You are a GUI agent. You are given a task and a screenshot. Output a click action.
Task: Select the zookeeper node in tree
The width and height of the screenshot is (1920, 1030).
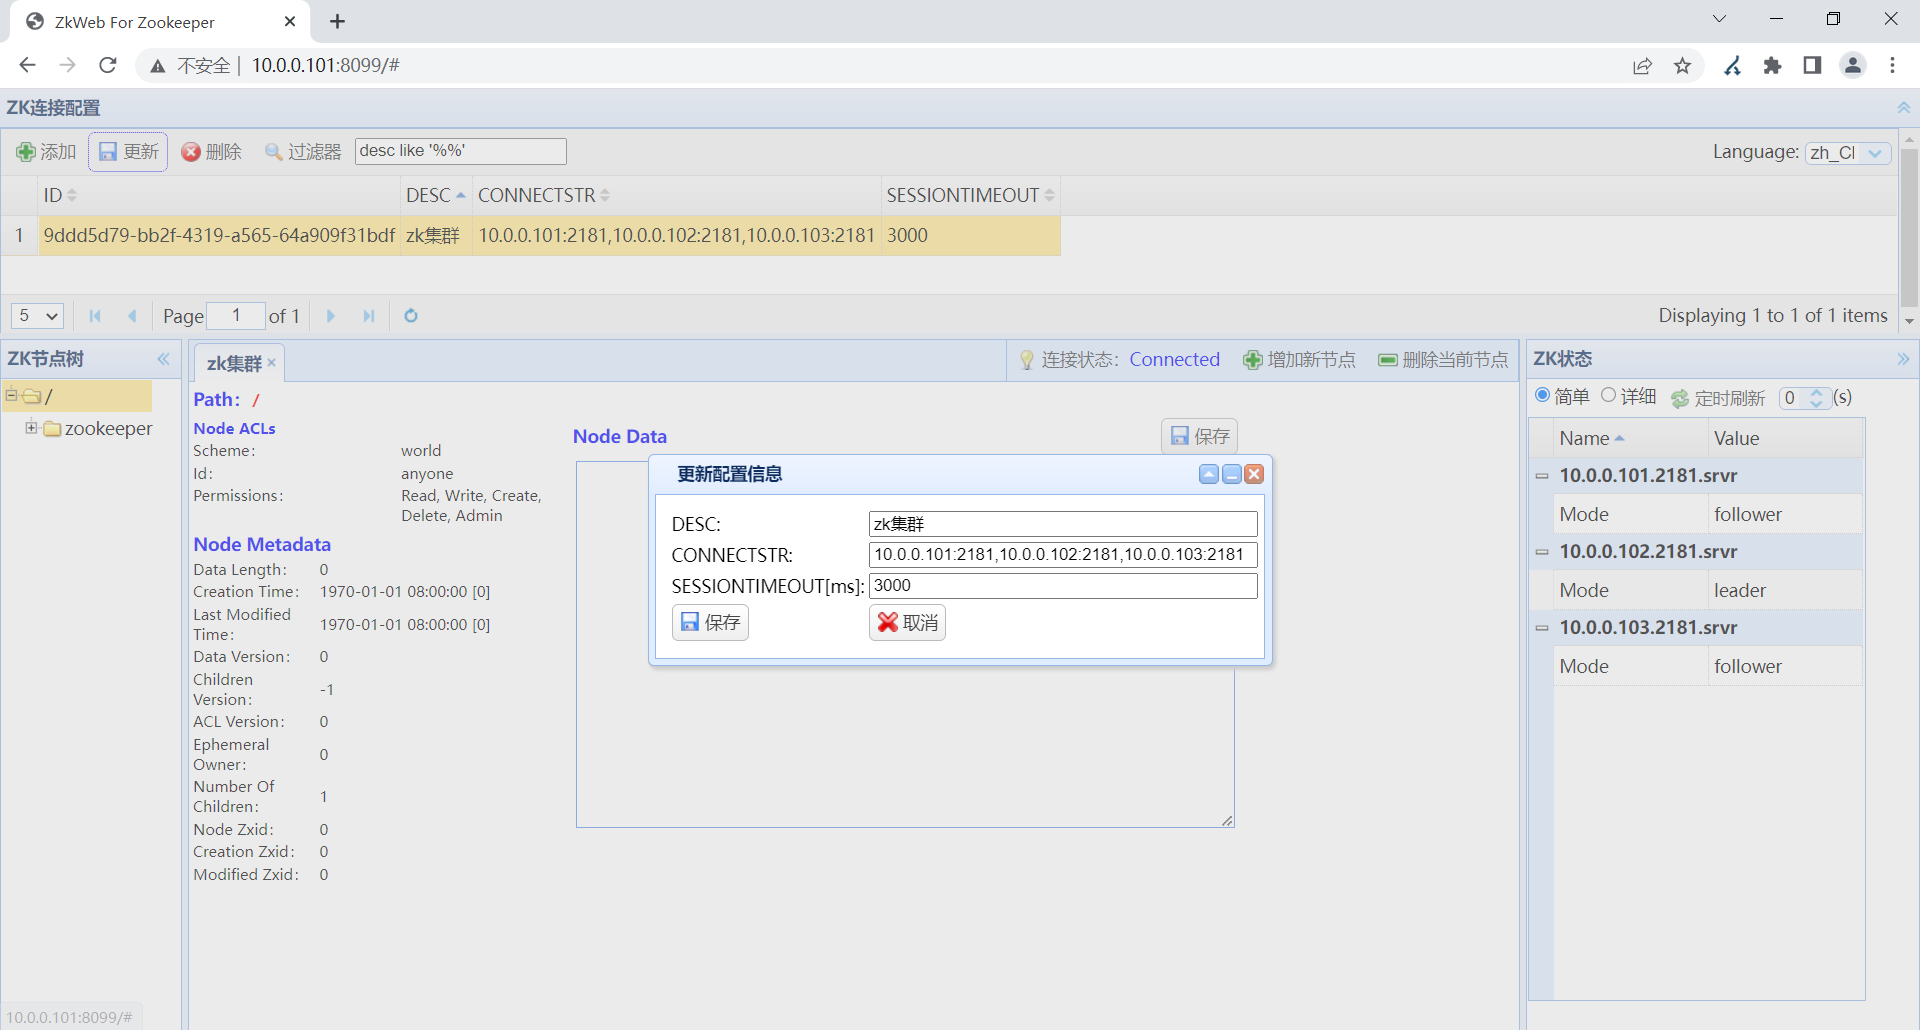[109, 429]
